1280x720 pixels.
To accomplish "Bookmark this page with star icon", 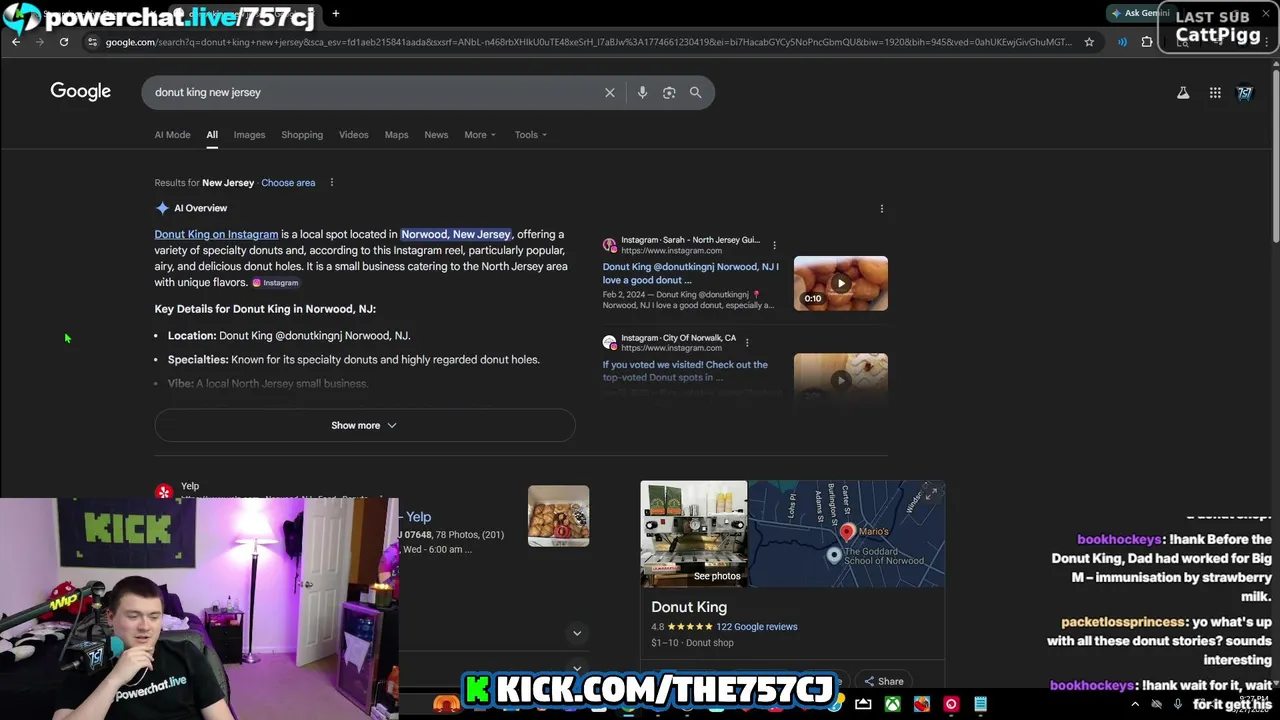I will point(1089,42).
